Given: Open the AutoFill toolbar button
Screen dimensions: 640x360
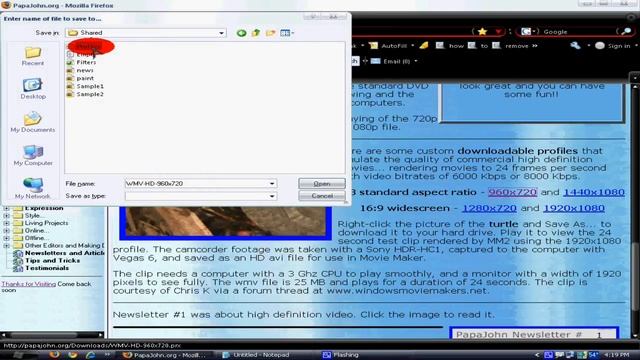Looking at the screenshot, I should point(390,46).
